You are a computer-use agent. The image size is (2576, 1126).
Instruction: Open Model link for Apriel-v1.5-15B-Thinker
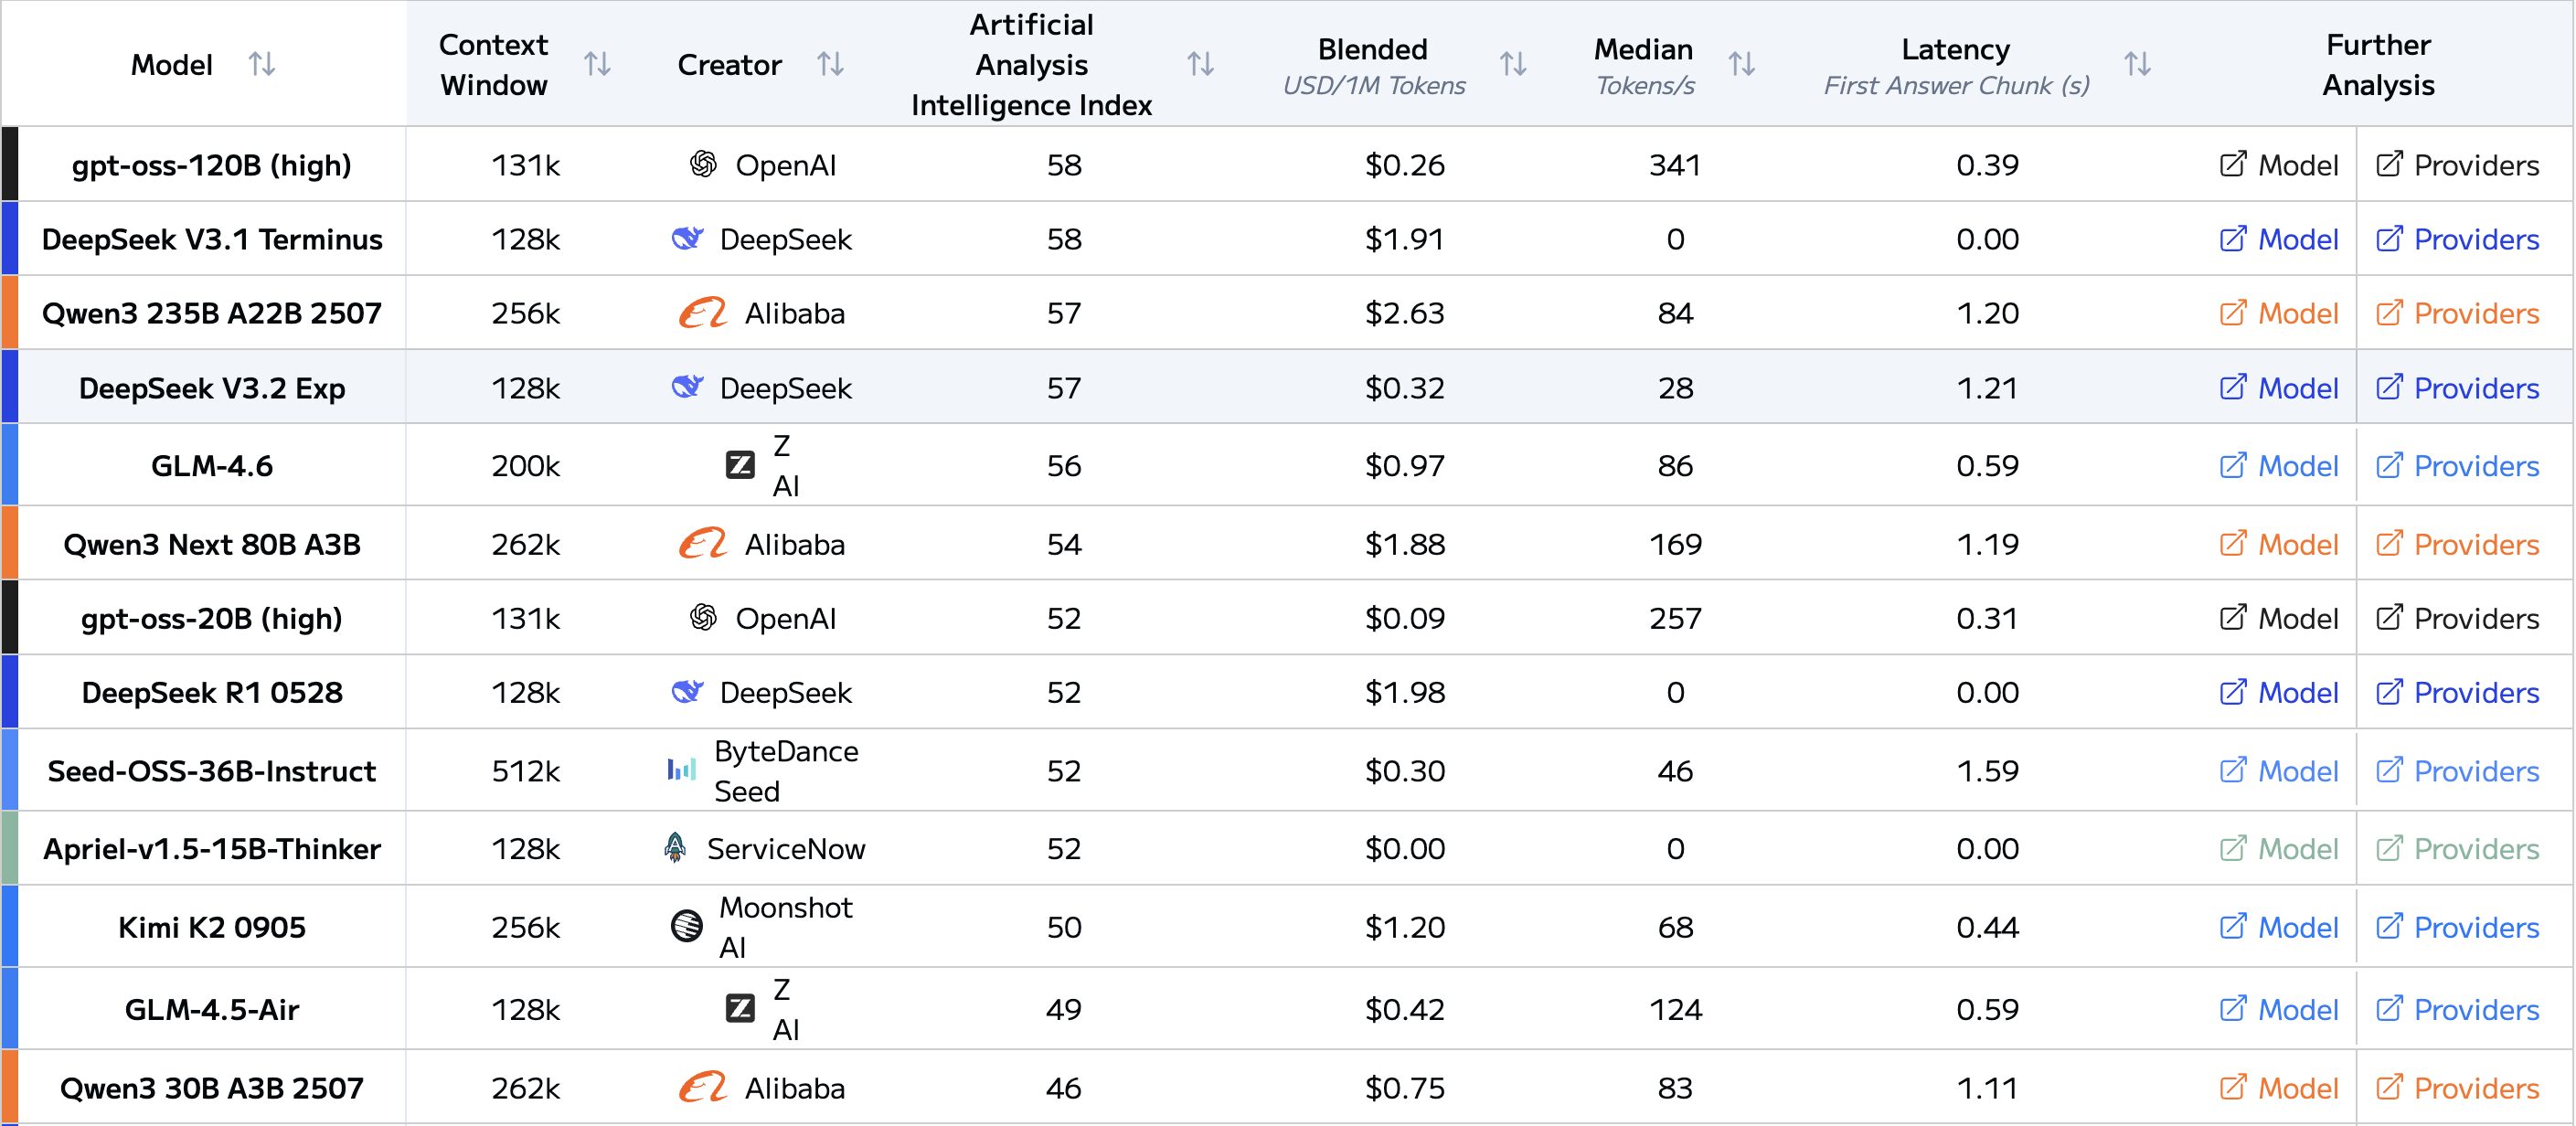[x=2279, y=849]
